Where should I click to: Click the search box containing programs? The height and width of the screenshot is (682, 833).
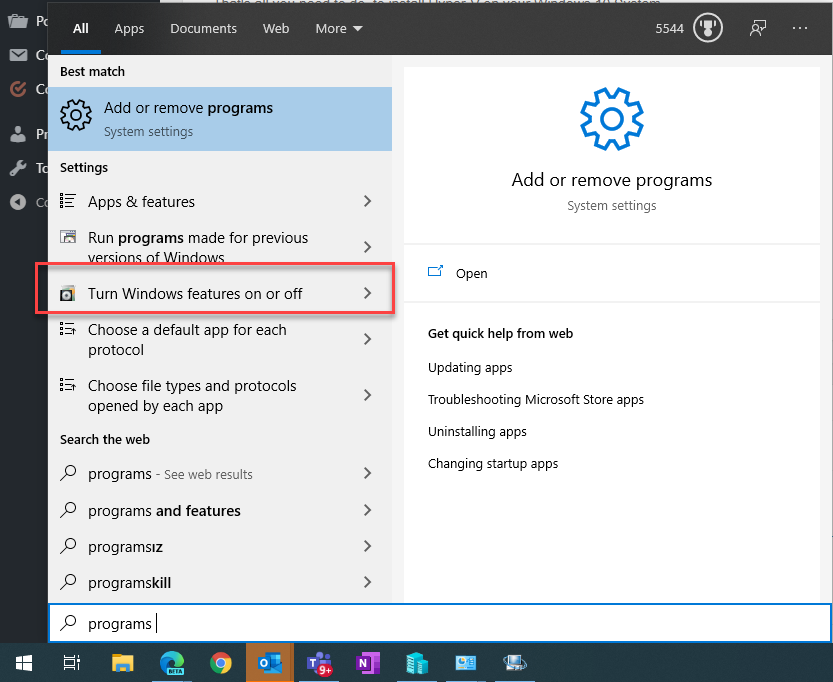click(x=440, y=623)
